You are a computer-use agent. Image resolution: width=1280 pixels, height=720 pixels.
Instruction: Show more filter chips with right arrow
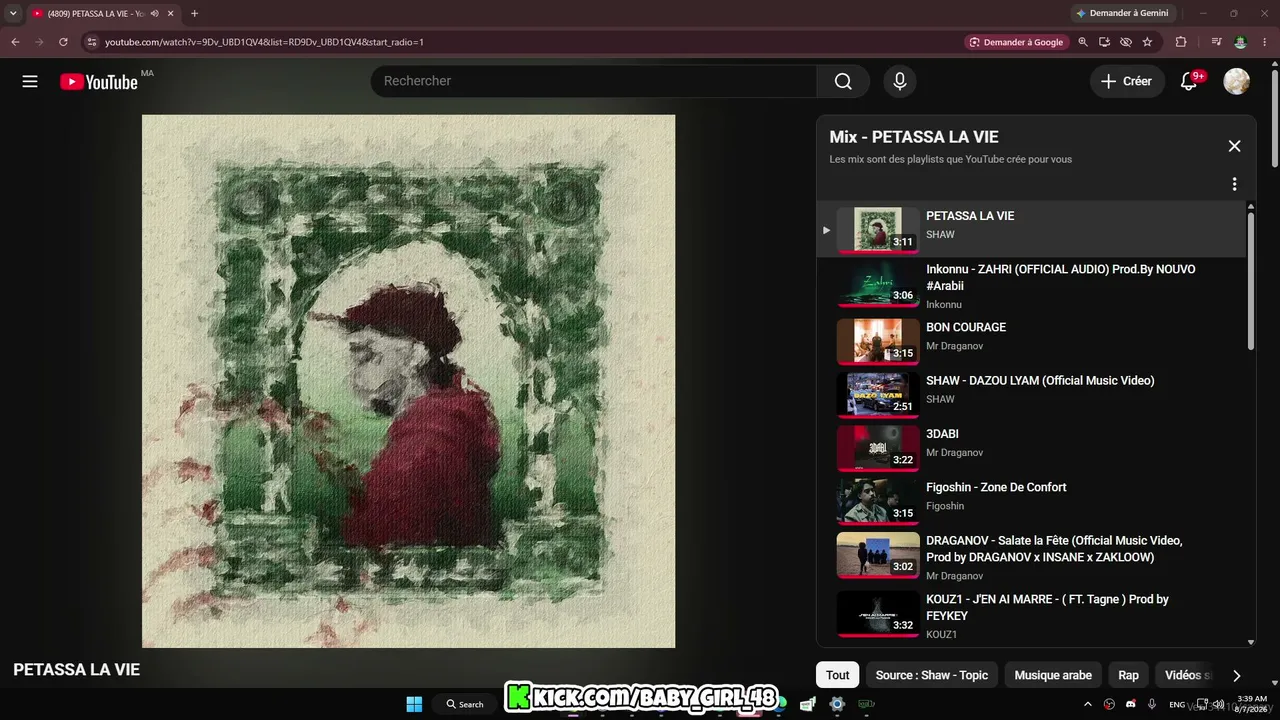pyautogui.click(x=1237, y=675)
